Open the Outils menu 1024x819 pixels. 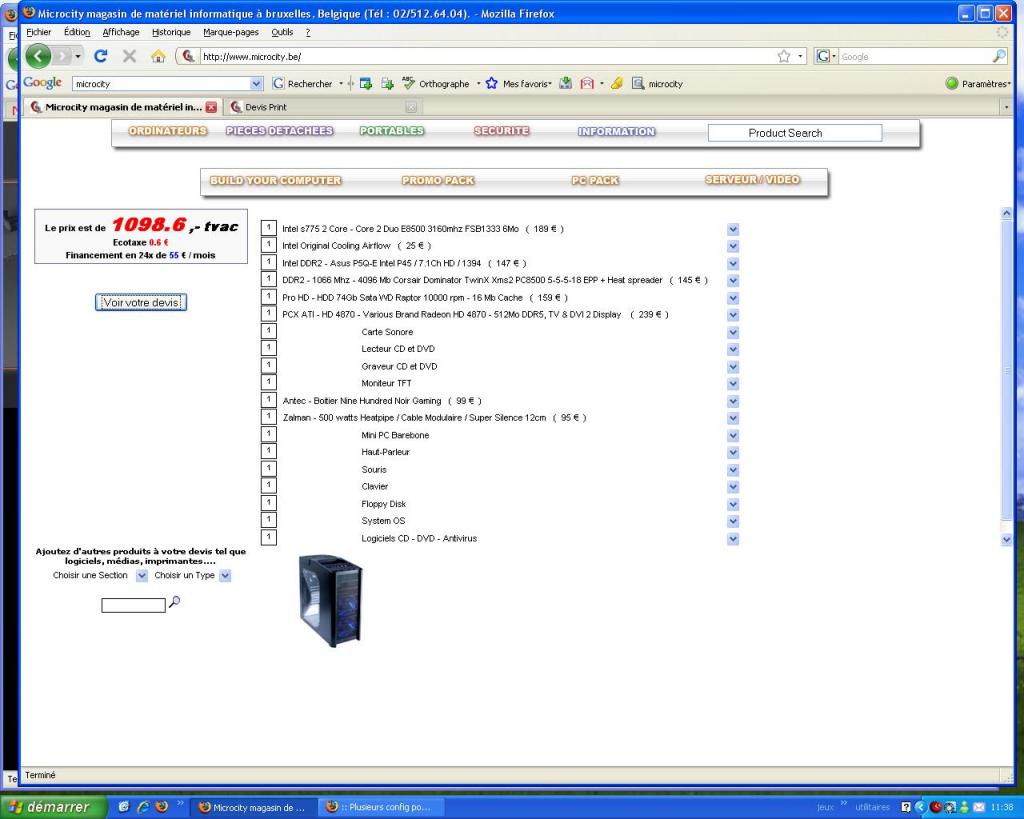point(282,32)
